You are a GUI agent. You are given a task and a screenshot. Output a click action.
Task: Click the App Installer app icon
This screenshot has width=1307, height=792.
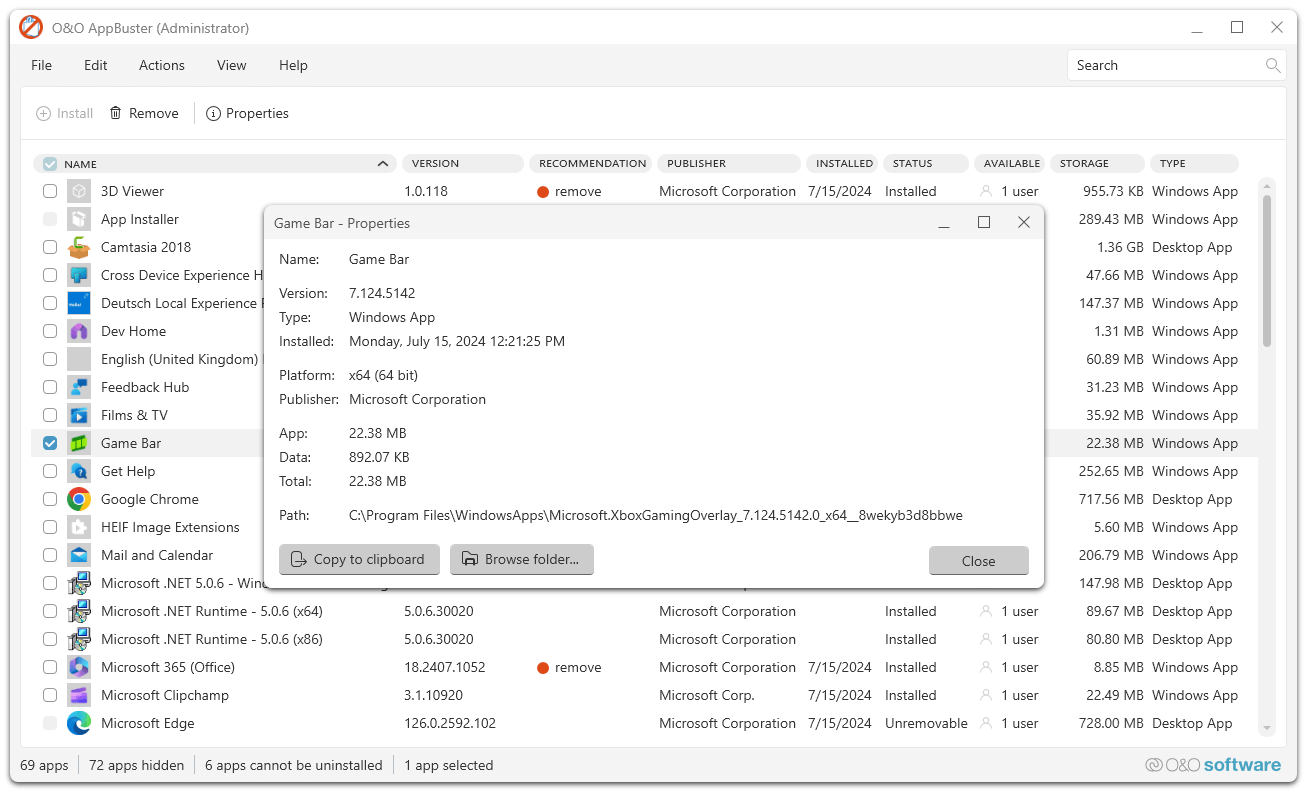(x=79, y=219)
